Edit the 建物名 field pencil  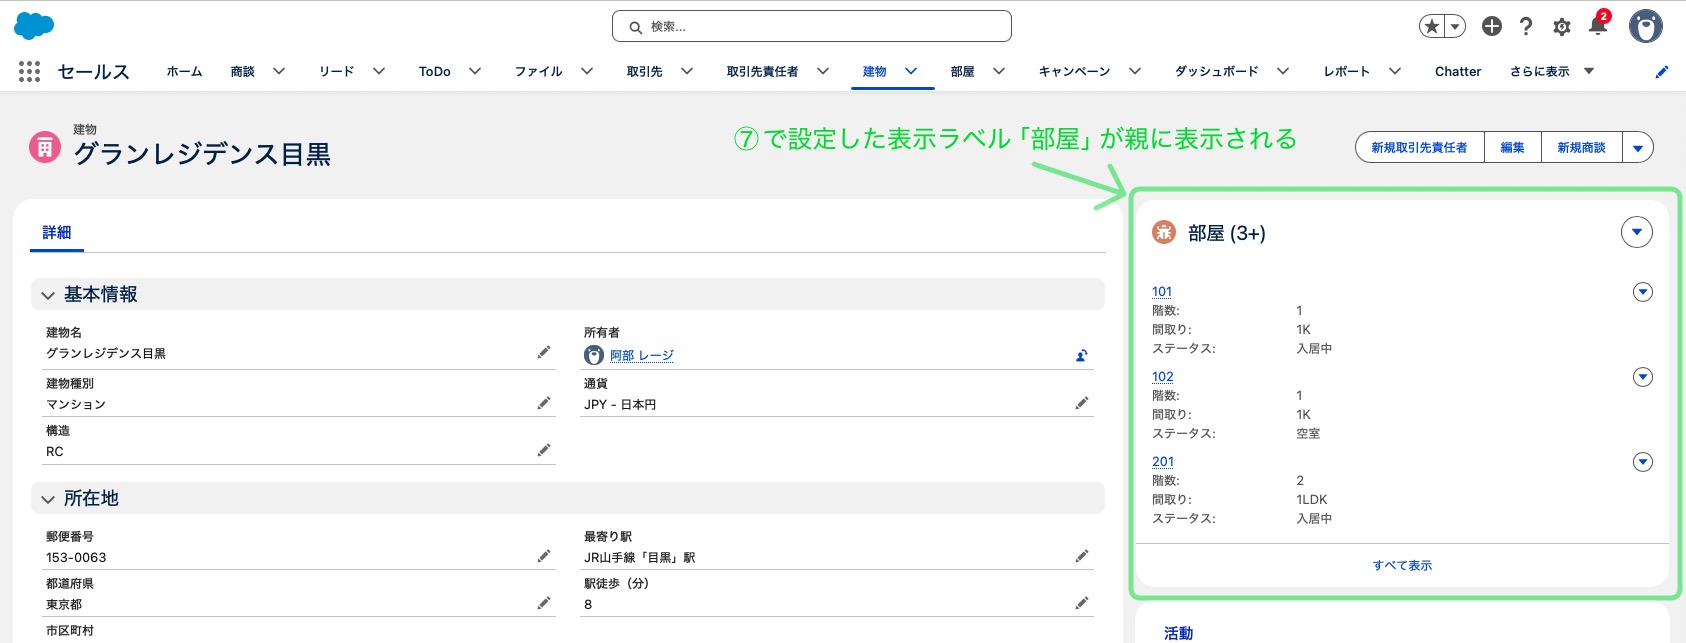pos(544,352)
